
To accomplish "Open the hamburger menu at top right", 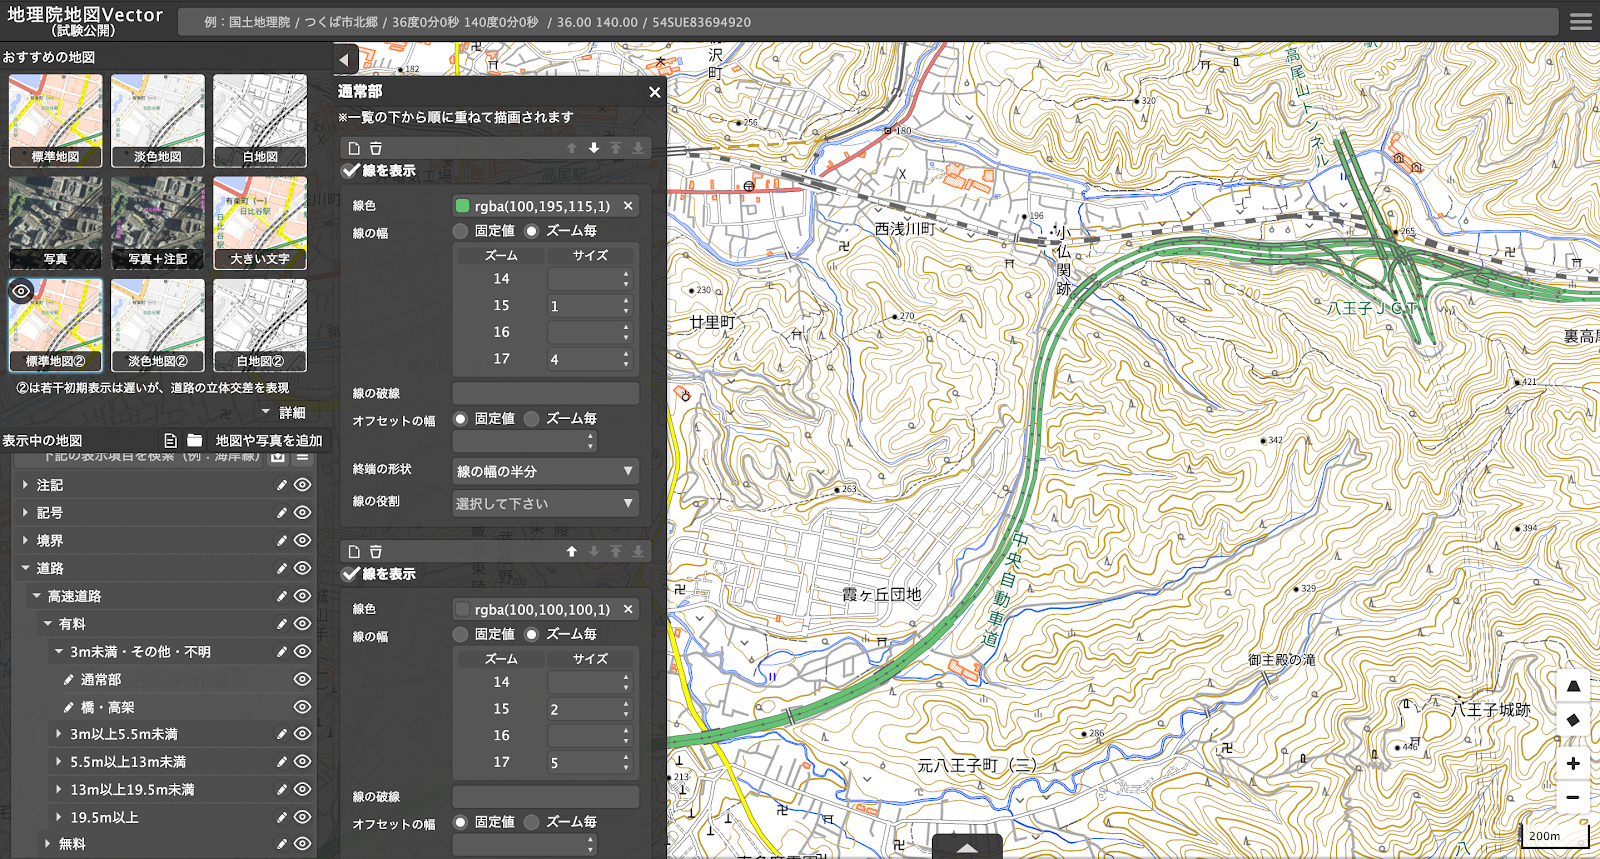I will pos(1581,21).
